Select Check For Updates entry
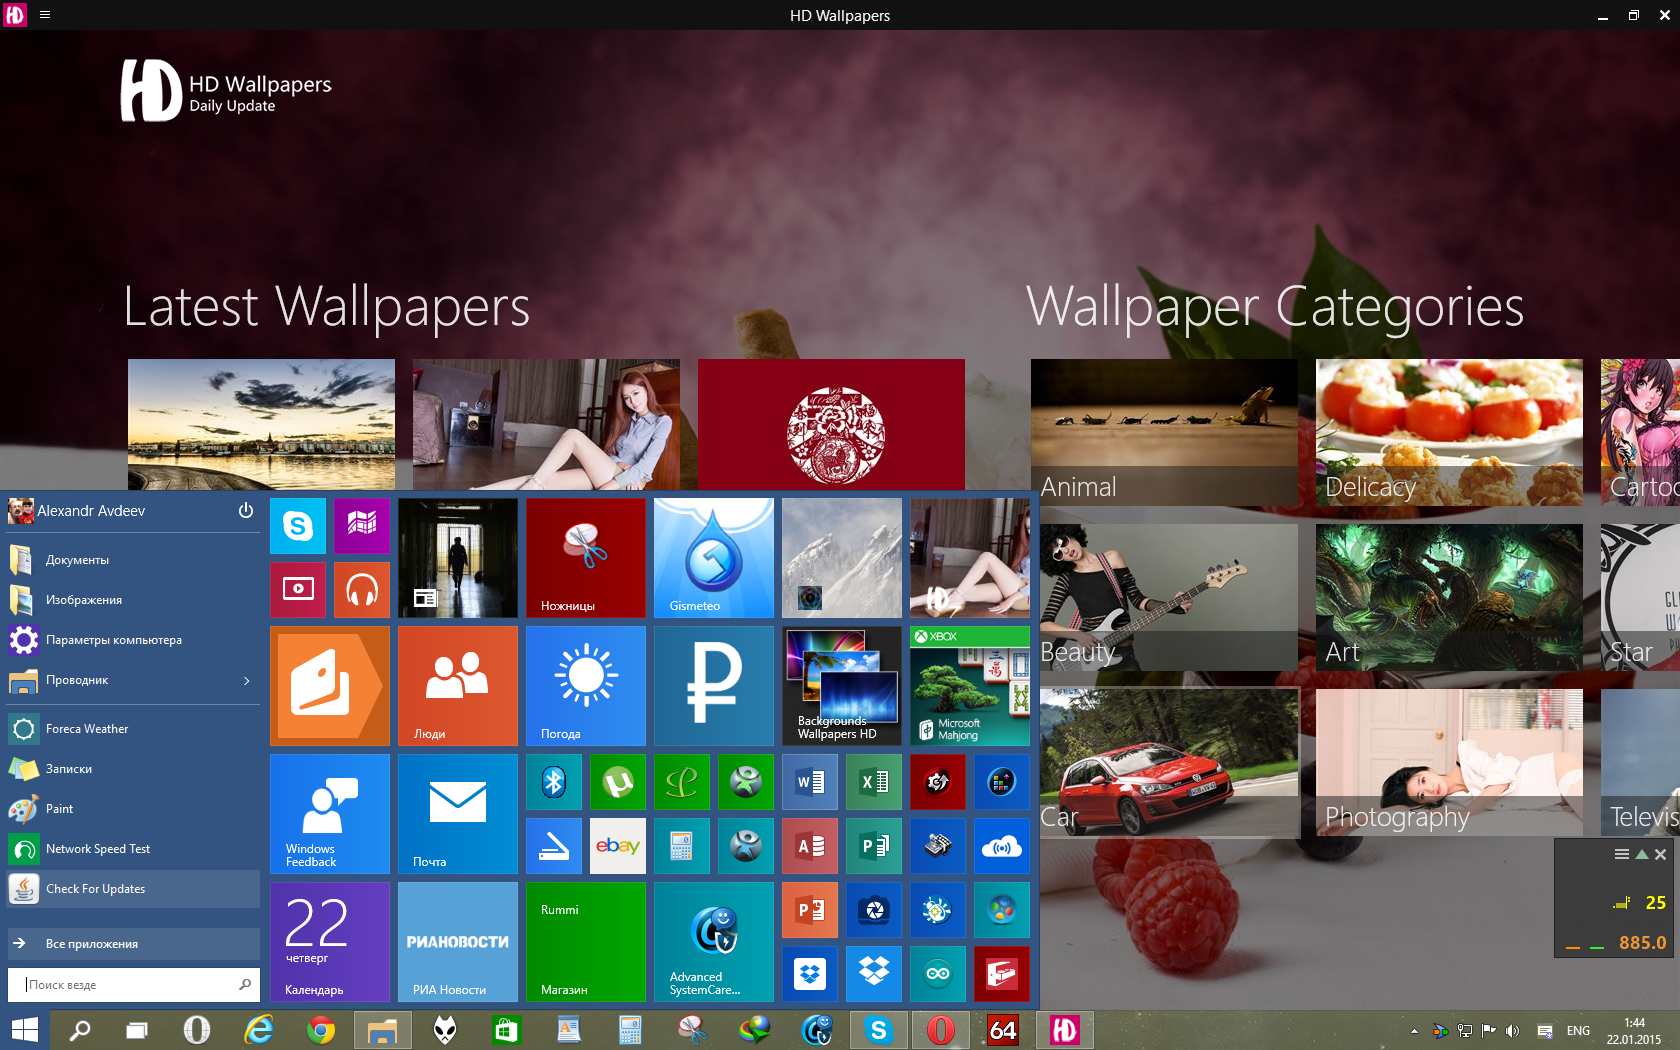Image resolution: width=1680 pixels, height=1050 pixels. click(134, 889)
